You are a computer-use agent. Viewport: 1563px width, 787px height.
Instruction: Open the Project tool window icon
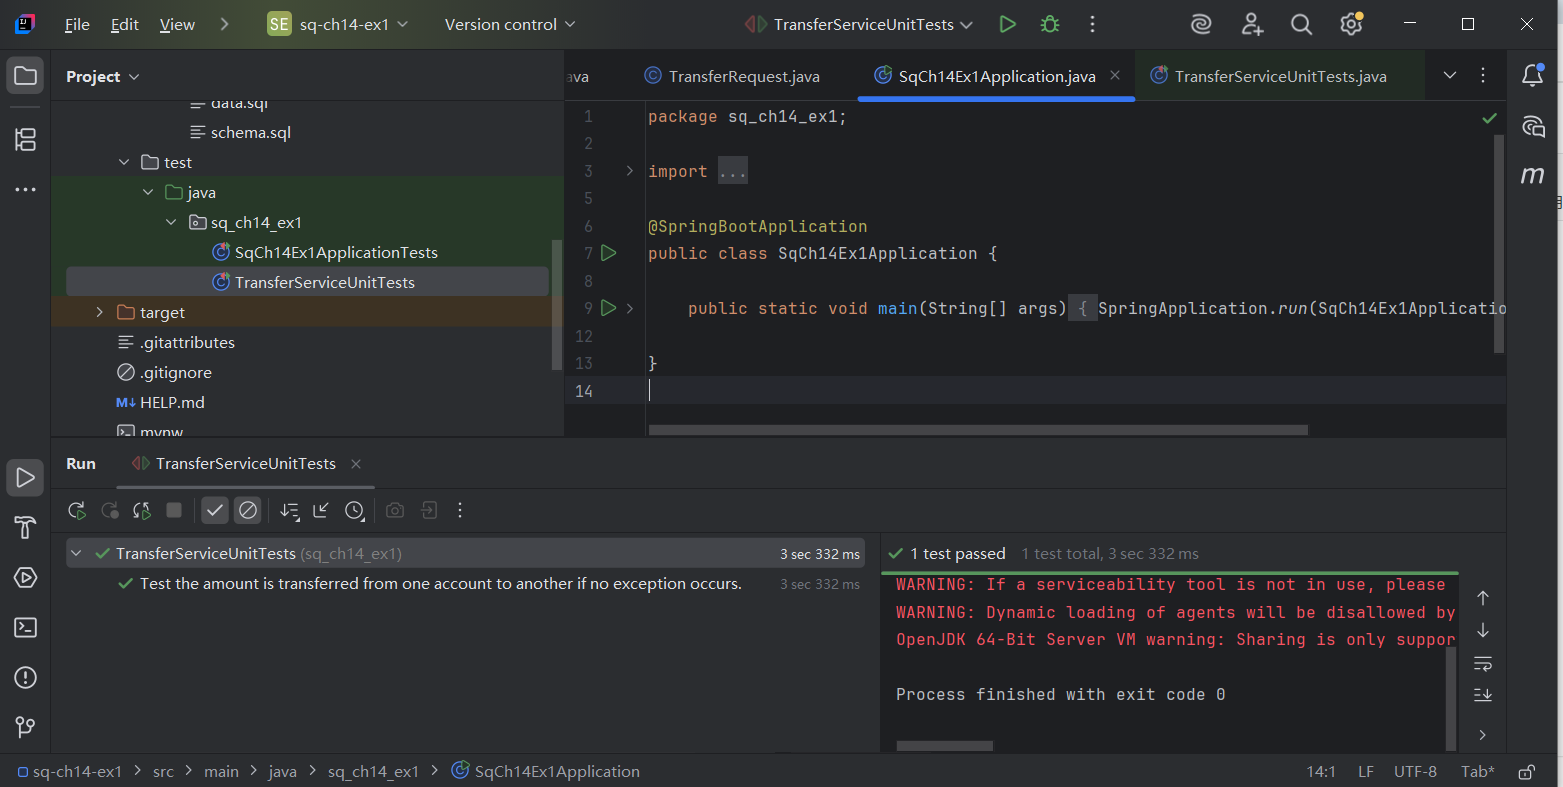coord(26,76)
